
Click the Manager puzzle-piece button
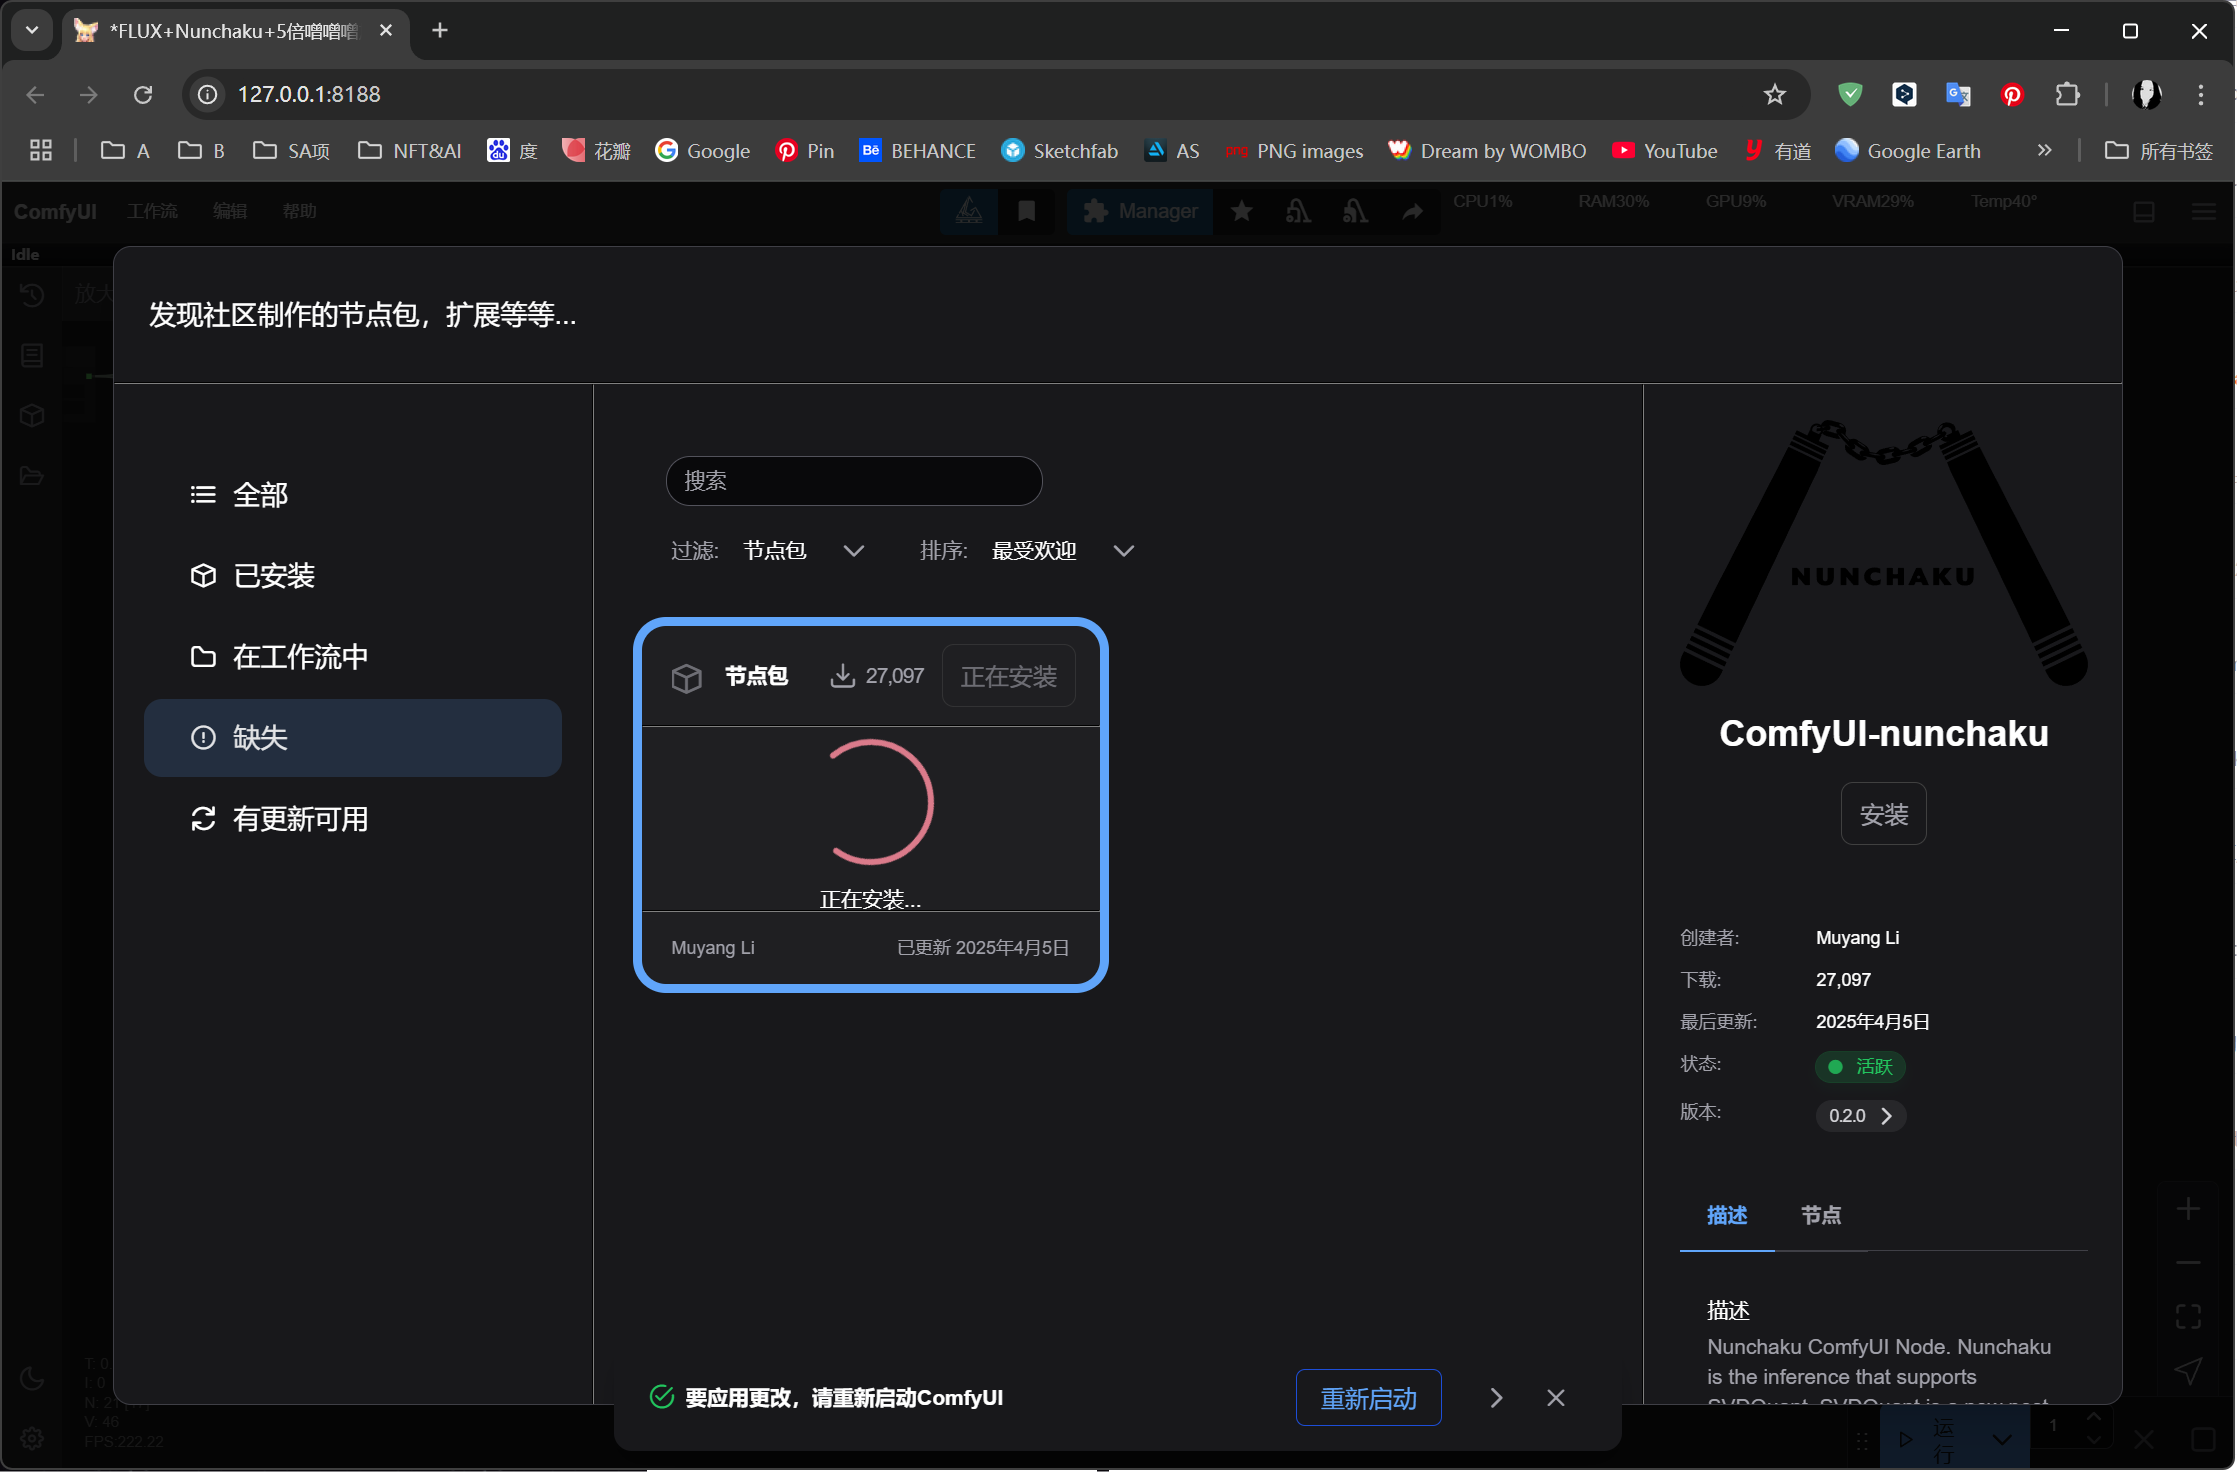pos(1140,211)
